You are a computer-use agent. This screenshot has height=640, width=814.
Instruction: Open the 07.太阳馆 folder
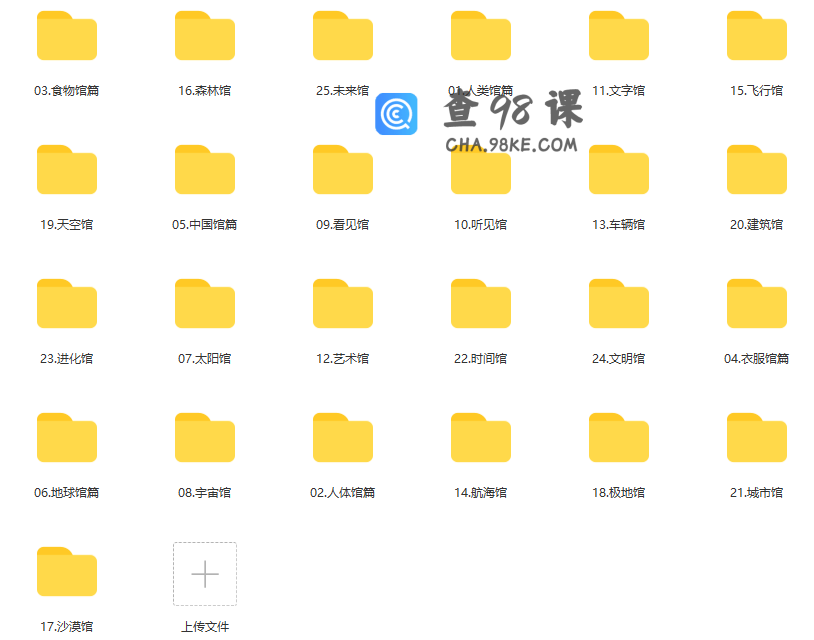coord(204,303)
